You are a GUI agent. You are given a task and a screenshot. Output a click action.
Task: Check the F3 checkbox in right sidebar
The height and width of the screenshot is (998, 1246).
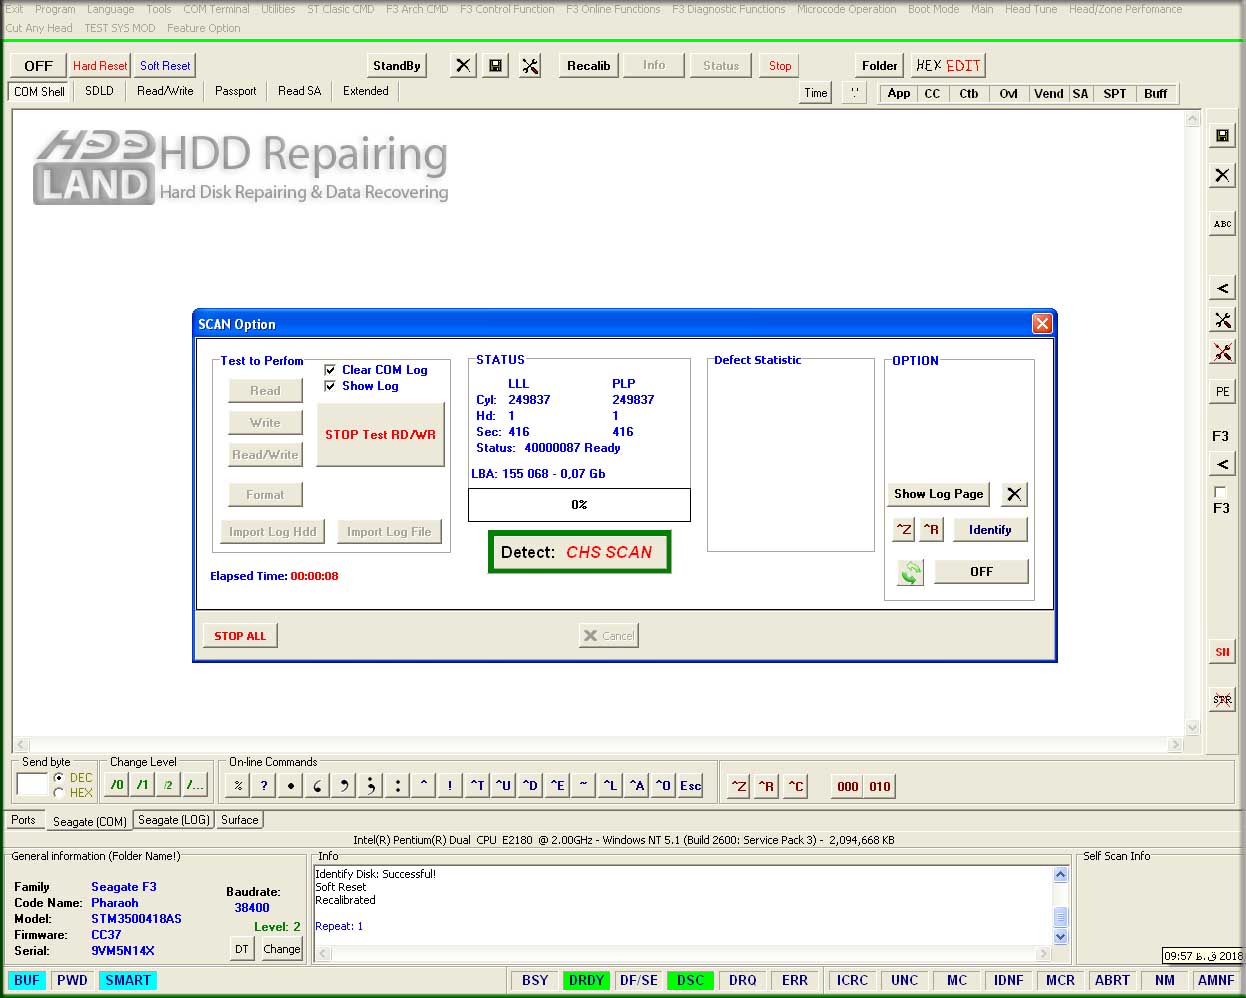[x=1219, y=492]
